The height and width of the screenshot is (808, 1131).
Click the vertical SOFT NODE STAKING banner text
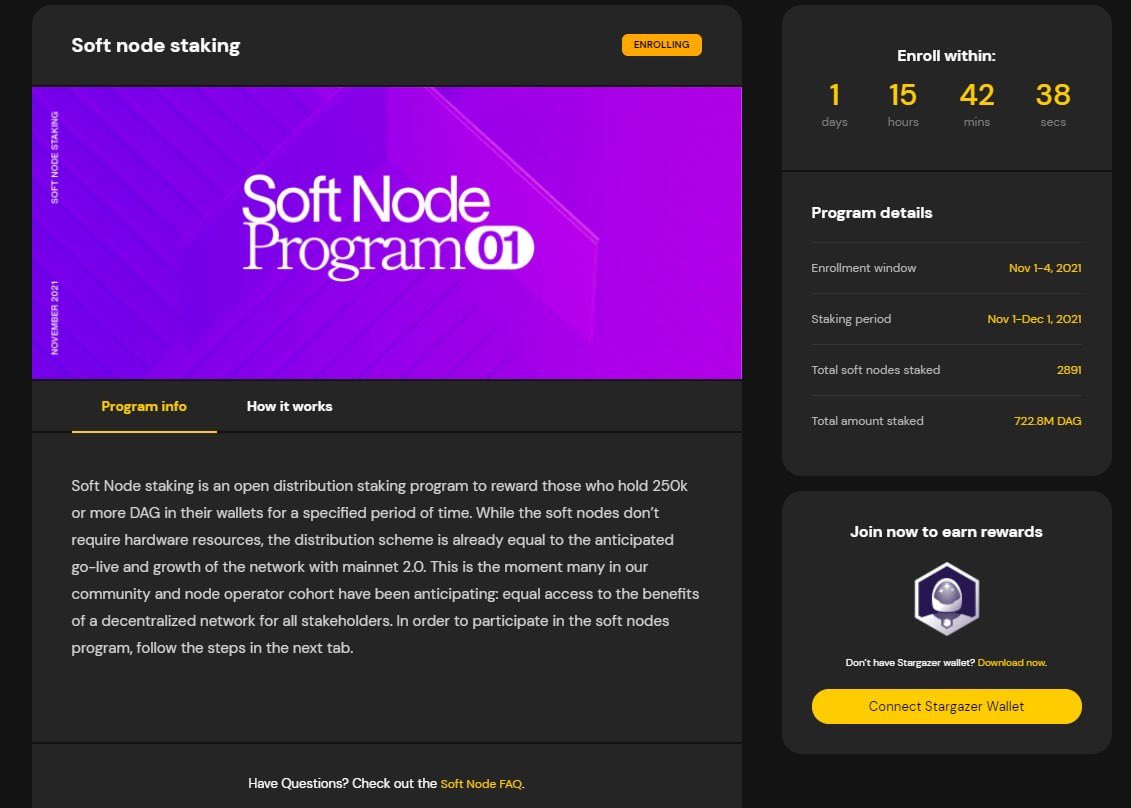pyautogui.click(x=55, y=157)
